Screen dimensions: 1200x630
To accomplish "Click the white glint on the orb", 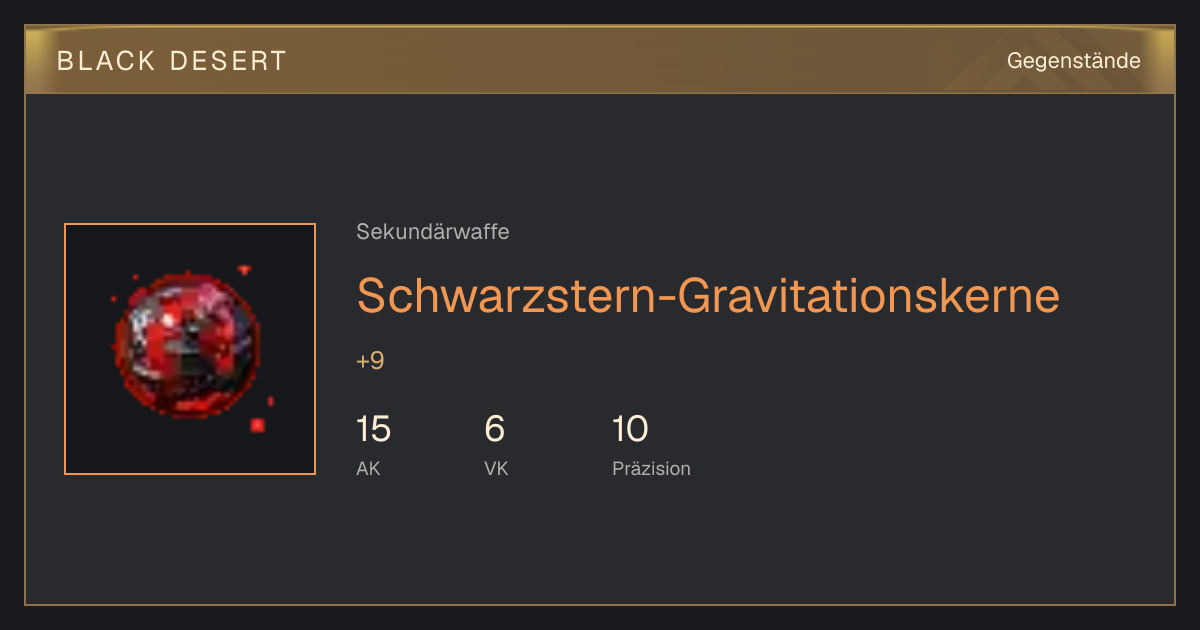I will pyautogui.click(x=171, y=319).
